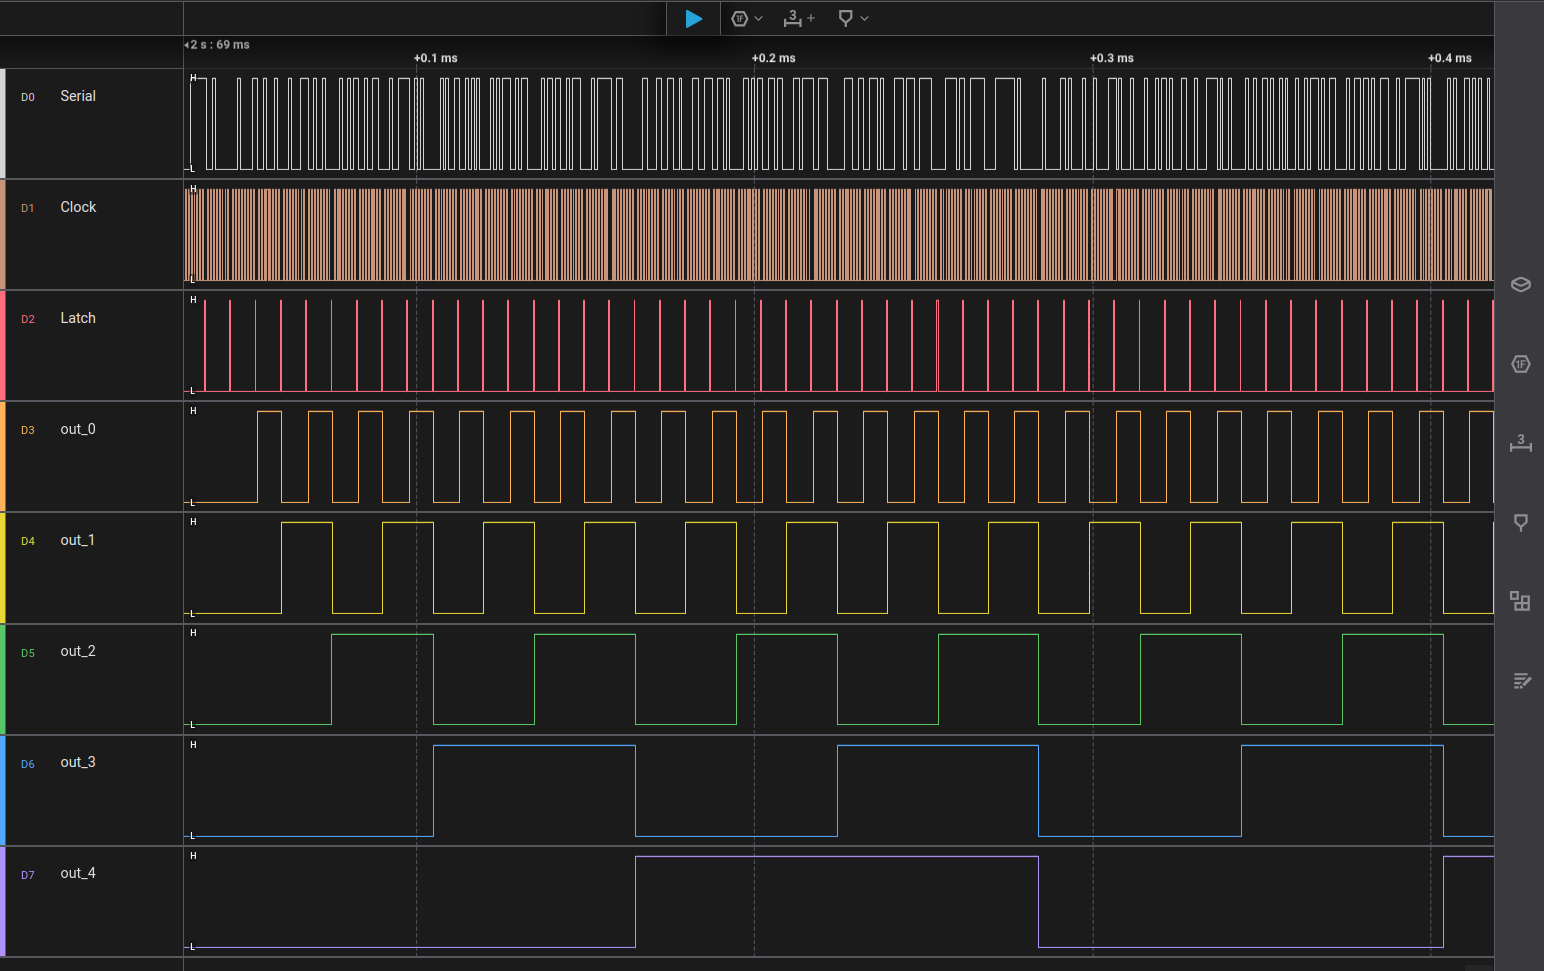Open markers pin icon in right sidebar

tap(1520, 522)
